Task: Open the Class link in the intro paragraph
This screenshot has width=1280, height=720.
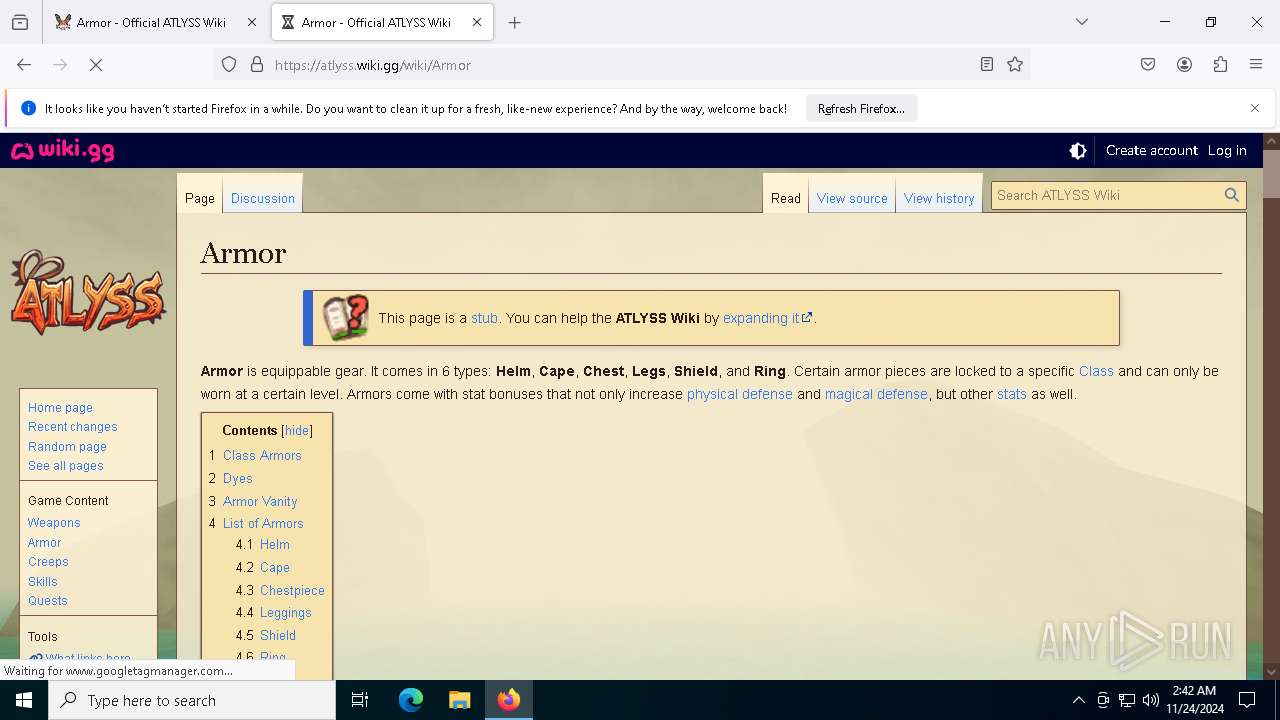Action: [x=1096, y=371]
